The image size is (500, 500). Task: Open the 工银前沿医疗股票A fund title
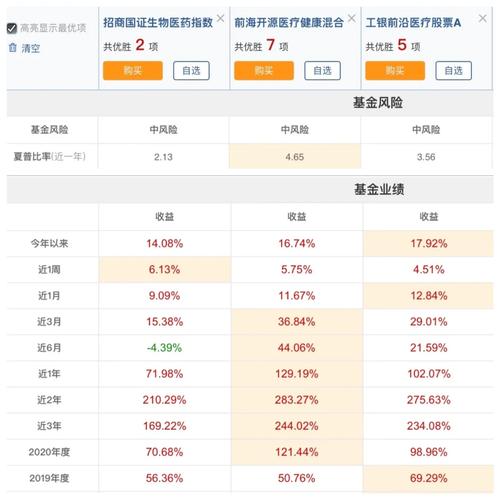click(413, 23)
